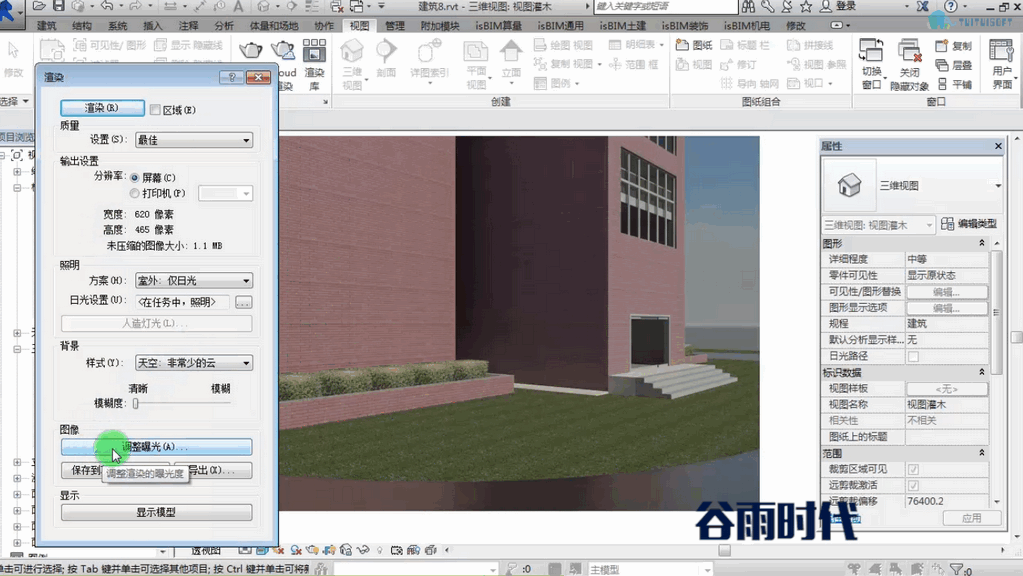Screen dimensions: 1023x576
Task: Toggle the 远剪裁激活 checkbox
Action: tap(913, 485)
